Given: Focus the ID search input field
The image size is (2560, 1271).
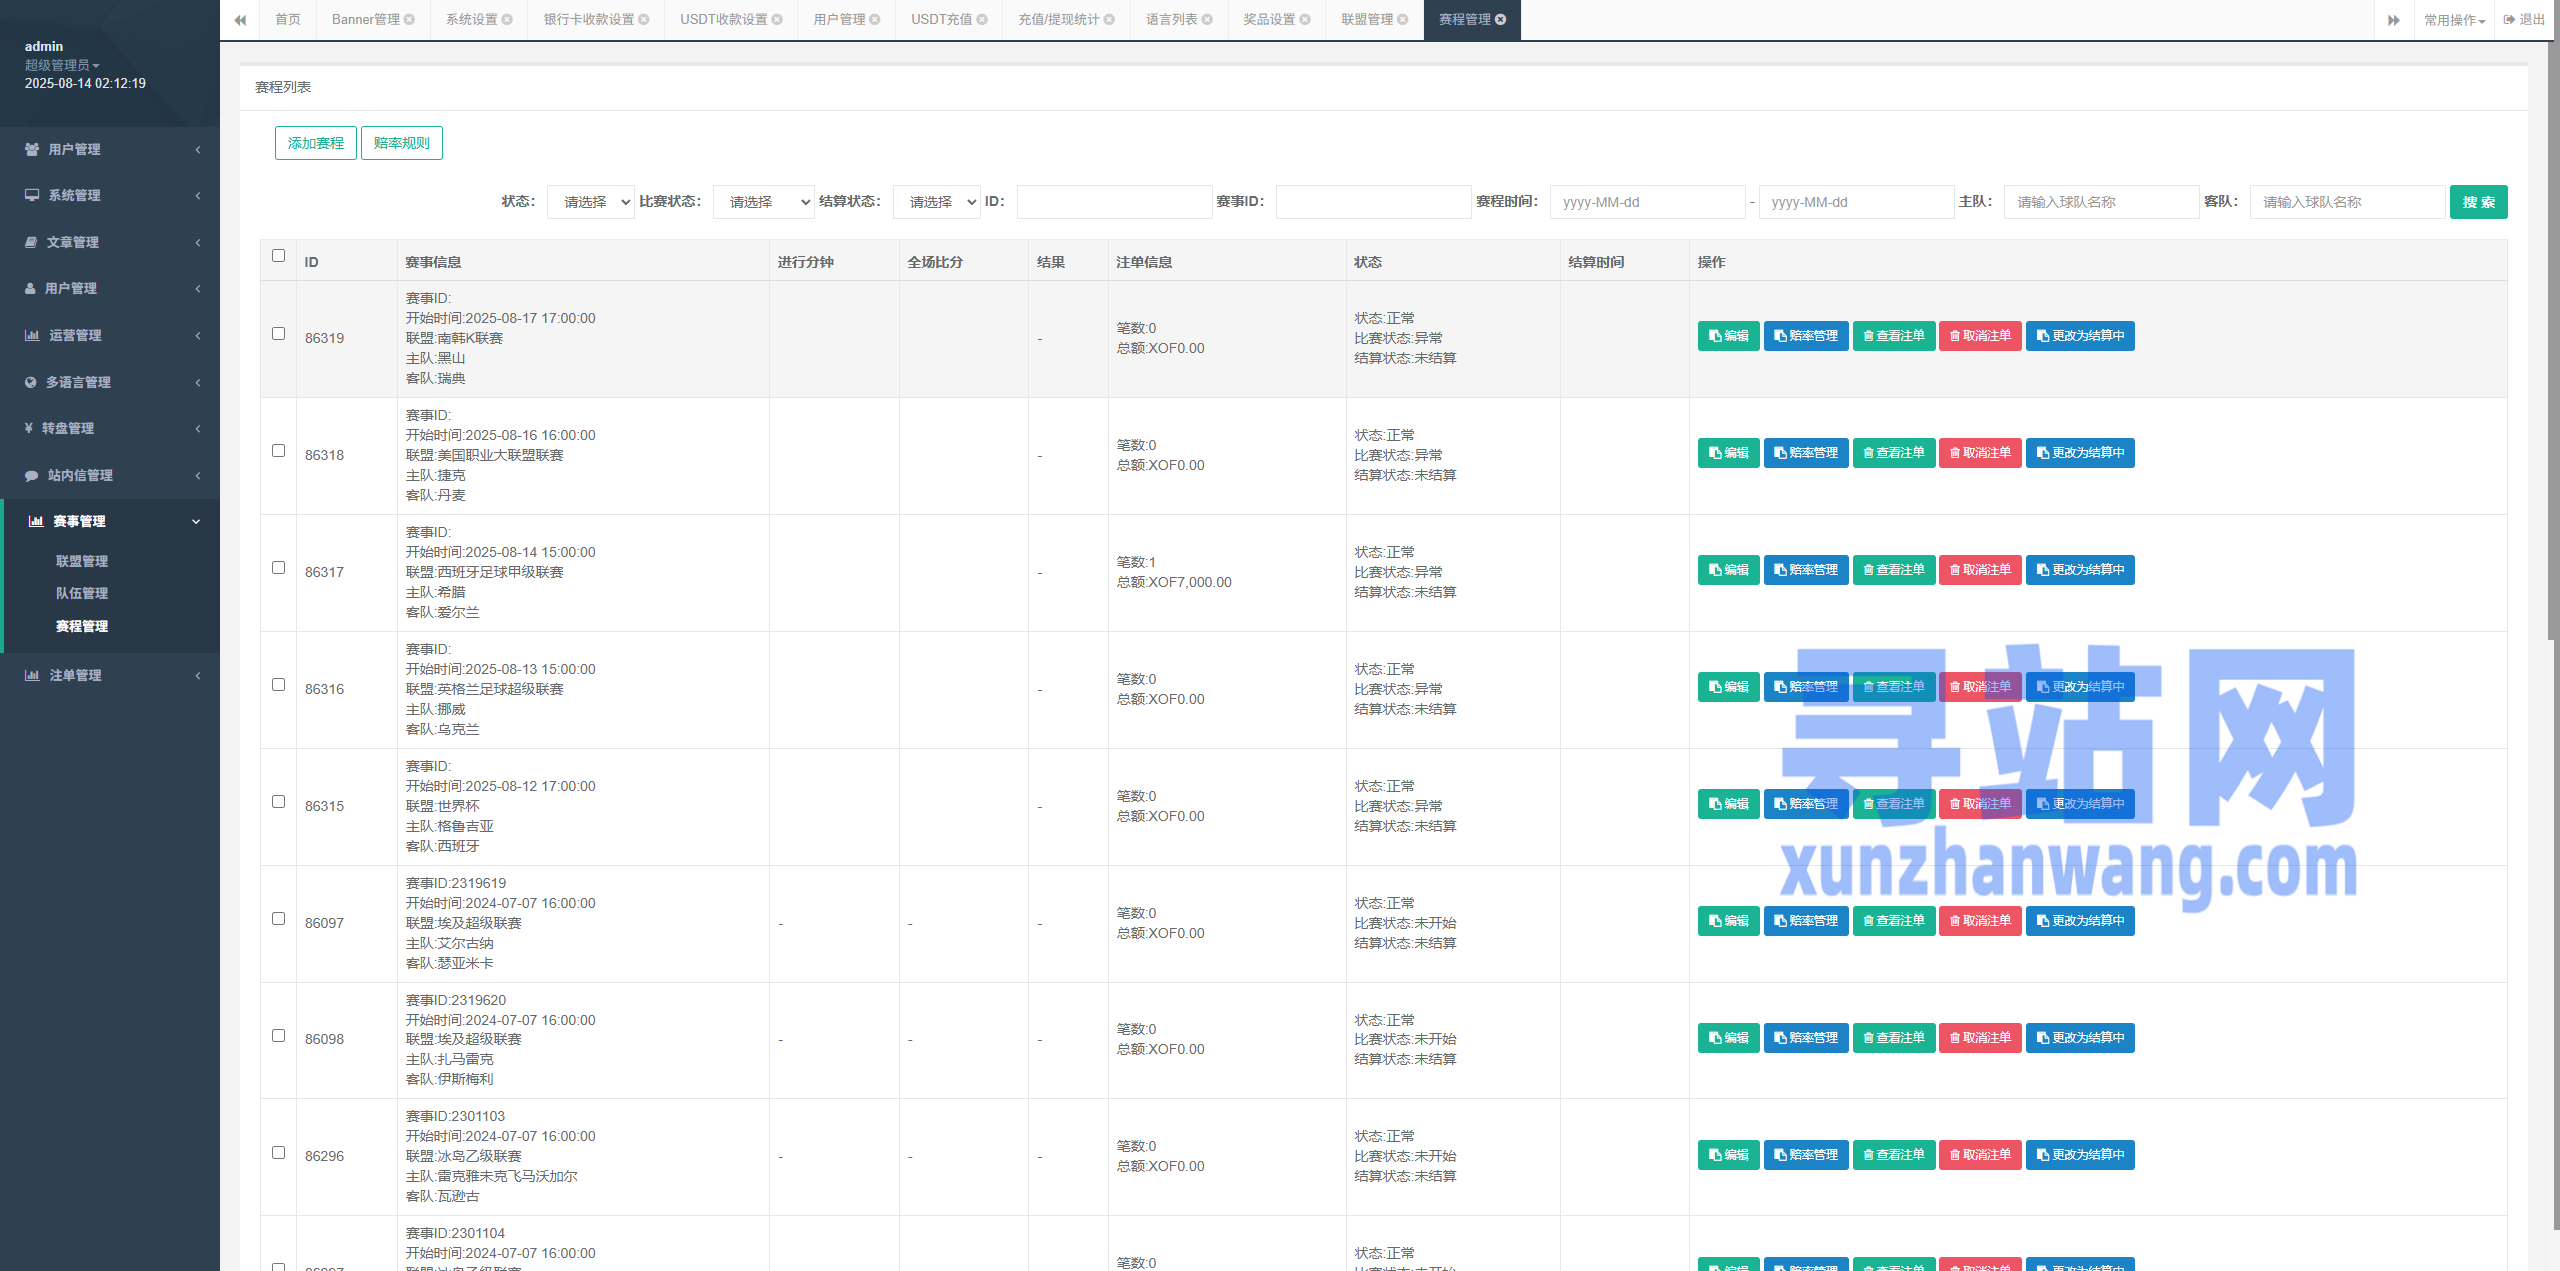Looking at the screenshot, I should (x=1114, y=202).
